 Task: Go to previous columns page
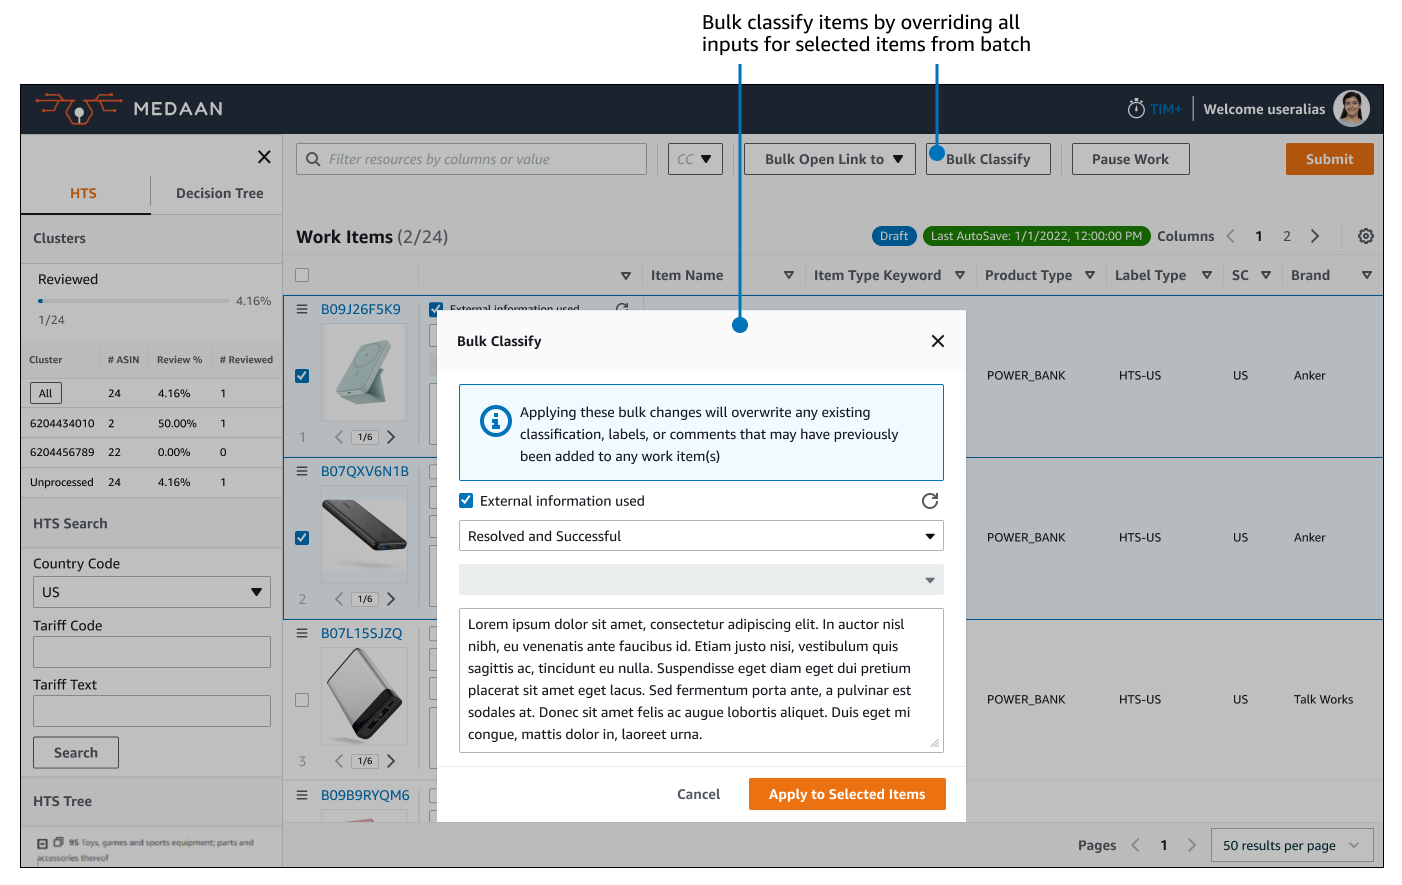tap(1231, 236)
